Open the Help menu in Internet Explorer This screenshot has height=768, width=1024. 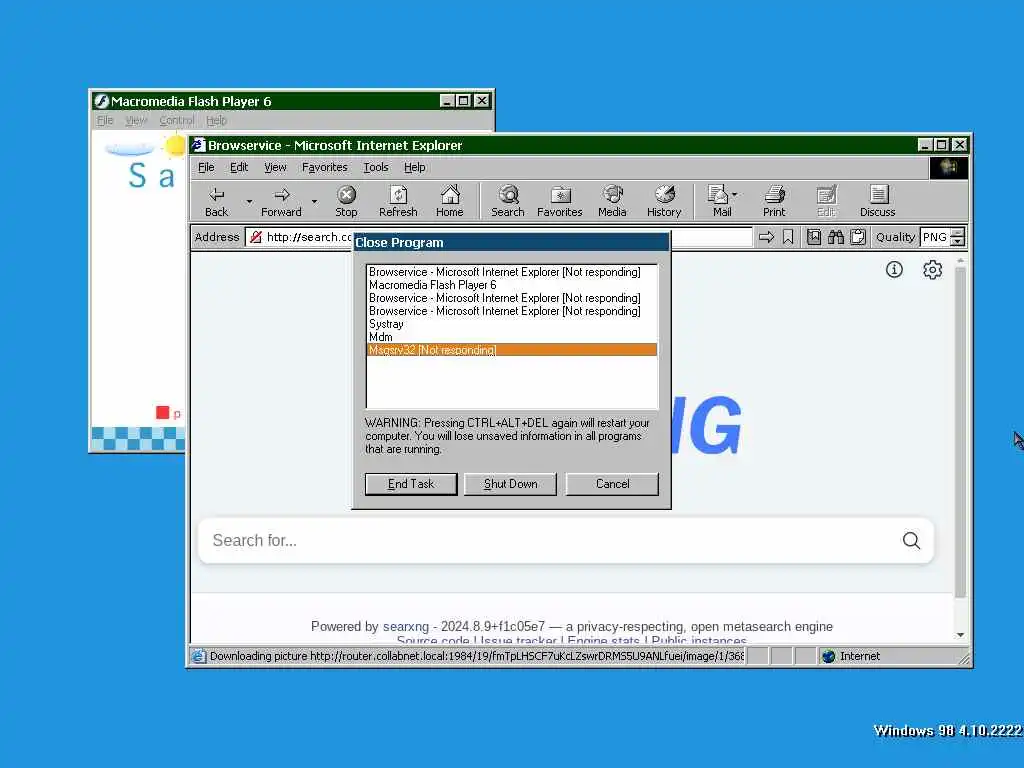click(x=414, y=167)
